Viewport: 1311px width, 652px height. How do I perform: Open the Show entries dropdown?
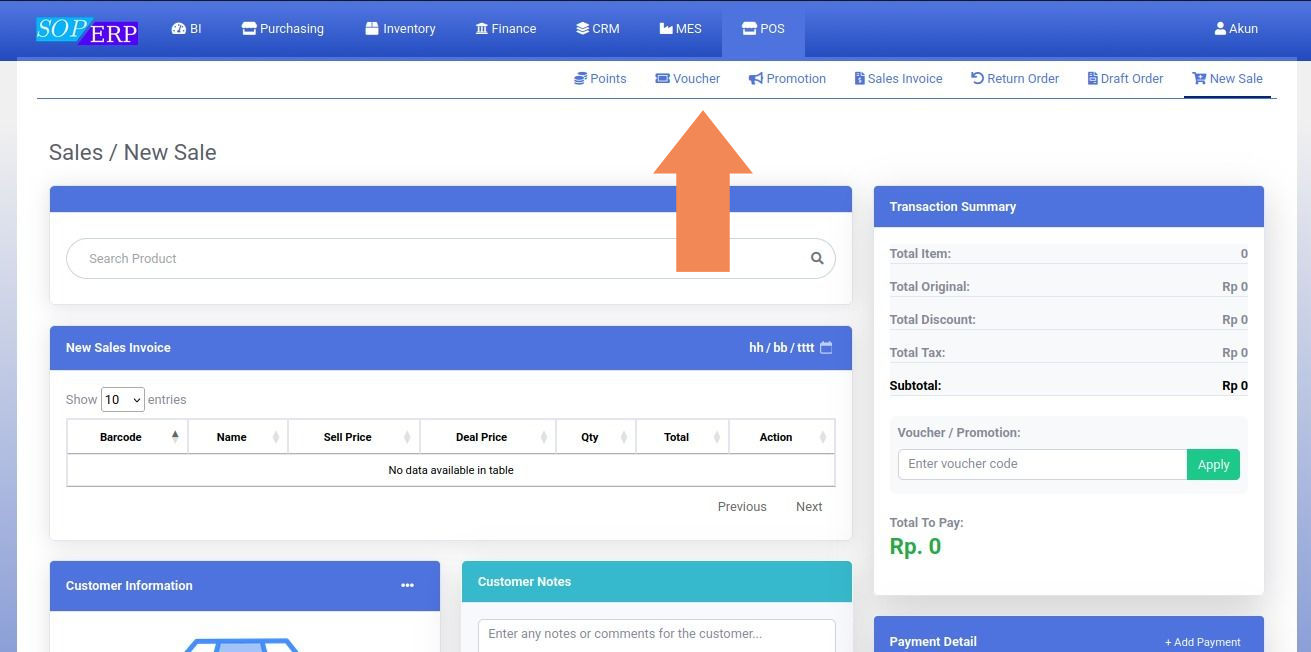[123, 399]
